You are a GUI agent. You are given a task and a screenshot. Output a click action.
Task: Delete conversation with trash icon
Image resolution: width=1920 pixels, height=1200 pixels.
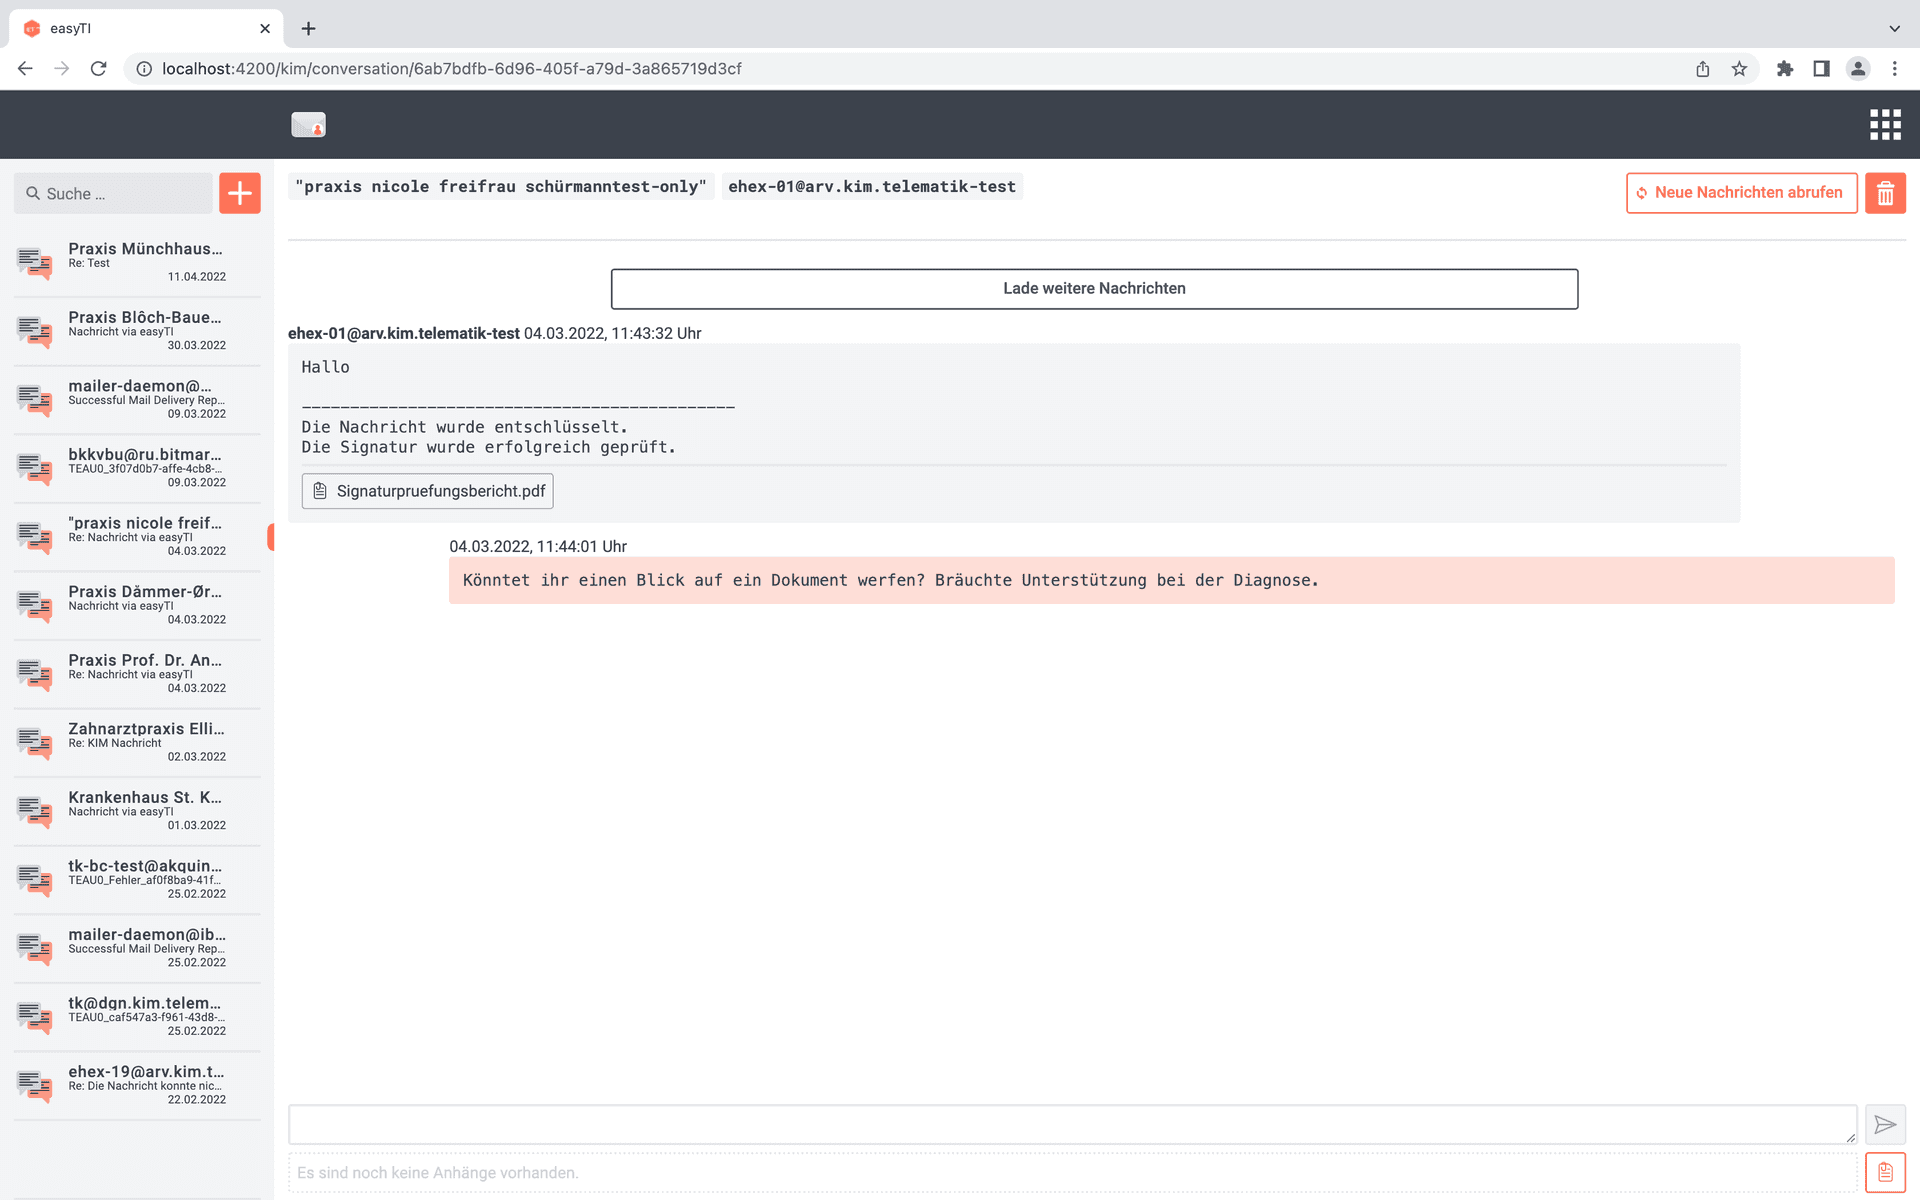tap(1885, 193)
